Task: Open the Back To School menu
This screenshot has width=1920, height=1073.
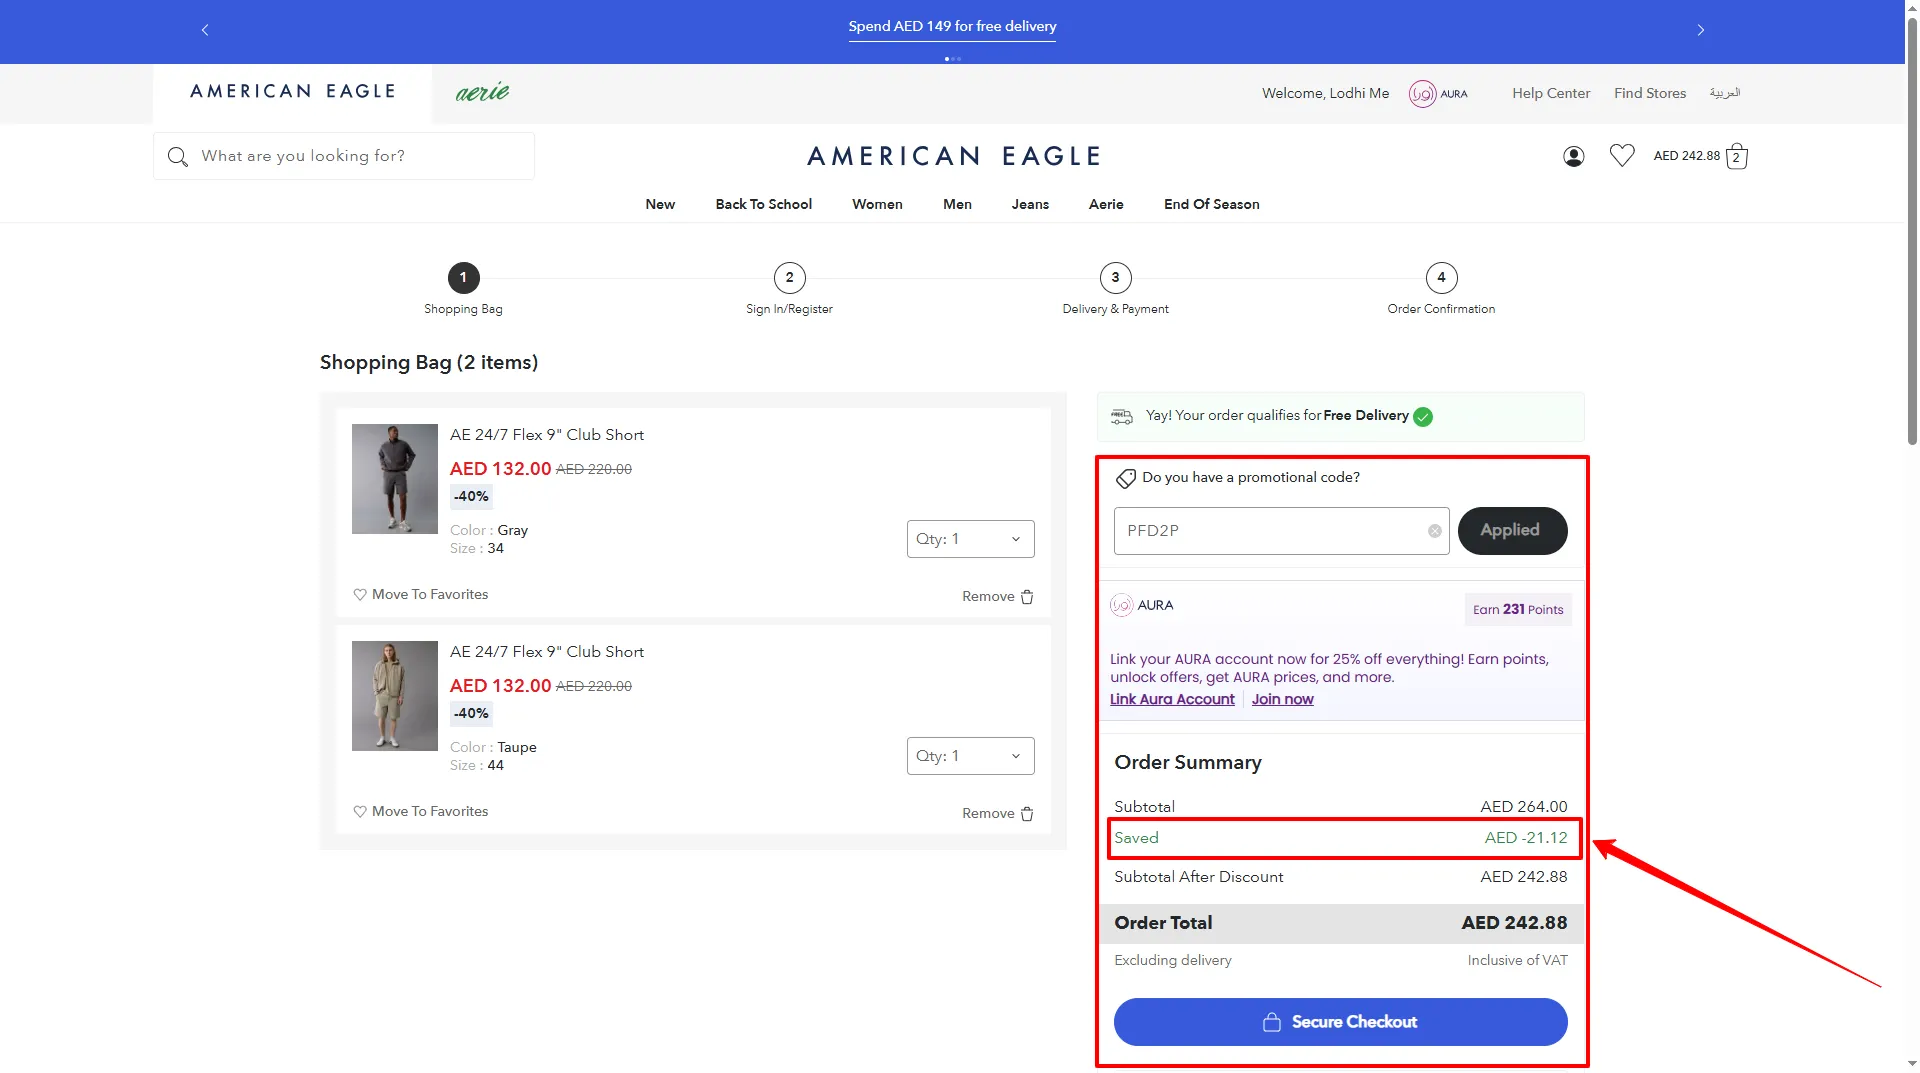Action: click(763, 204)
